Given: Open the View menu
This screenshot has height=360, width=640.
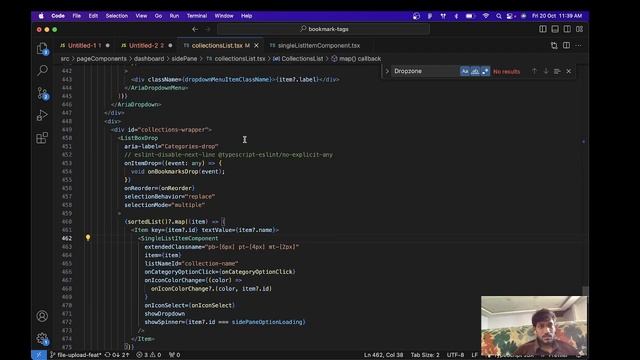Looking at the screenshot, I should pyautogui.click(x=141, y=16).
